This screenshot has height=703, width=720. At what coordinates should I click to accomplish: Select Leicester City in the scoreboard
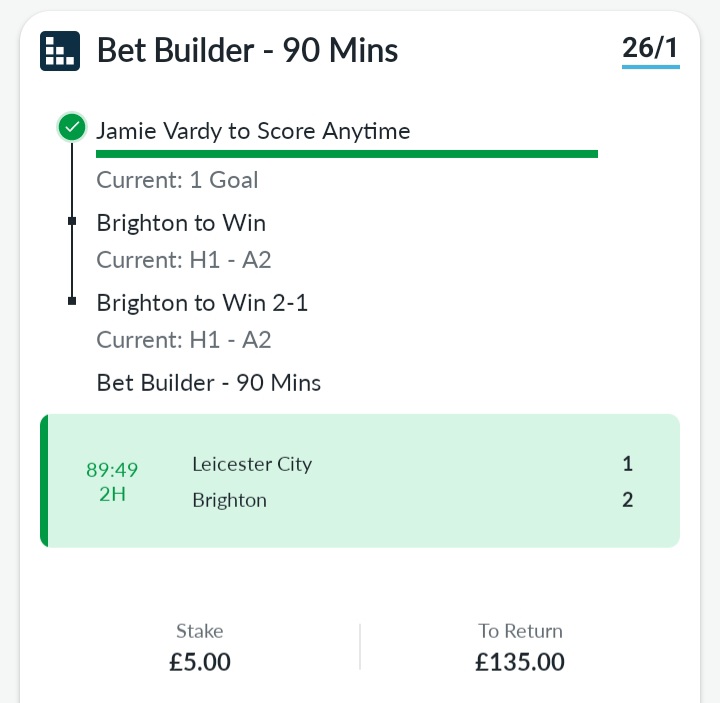click(x=252, y=464)
